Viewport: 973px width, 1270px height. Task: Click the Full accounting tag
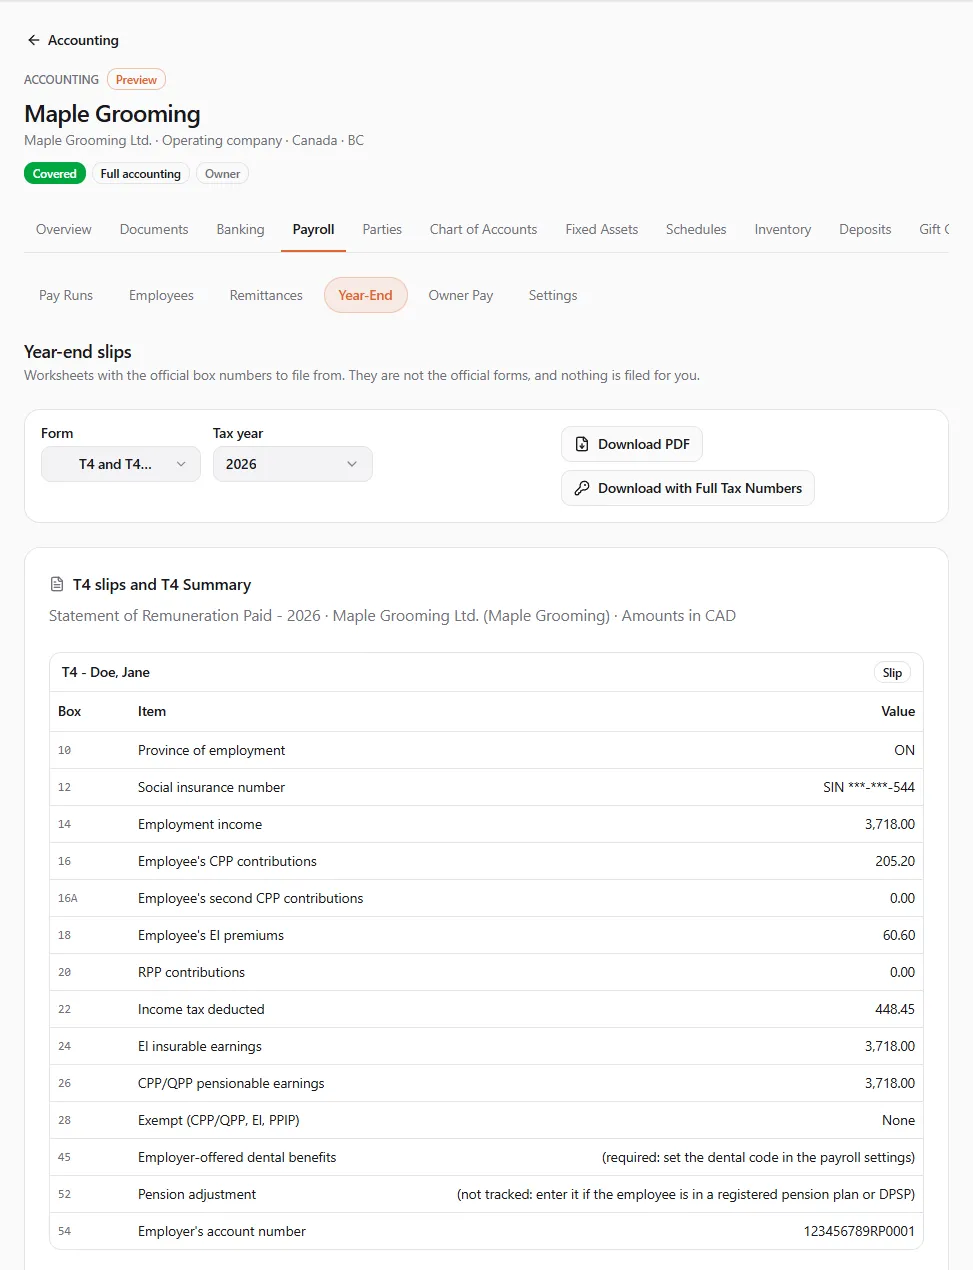click(x=141, y=174)
